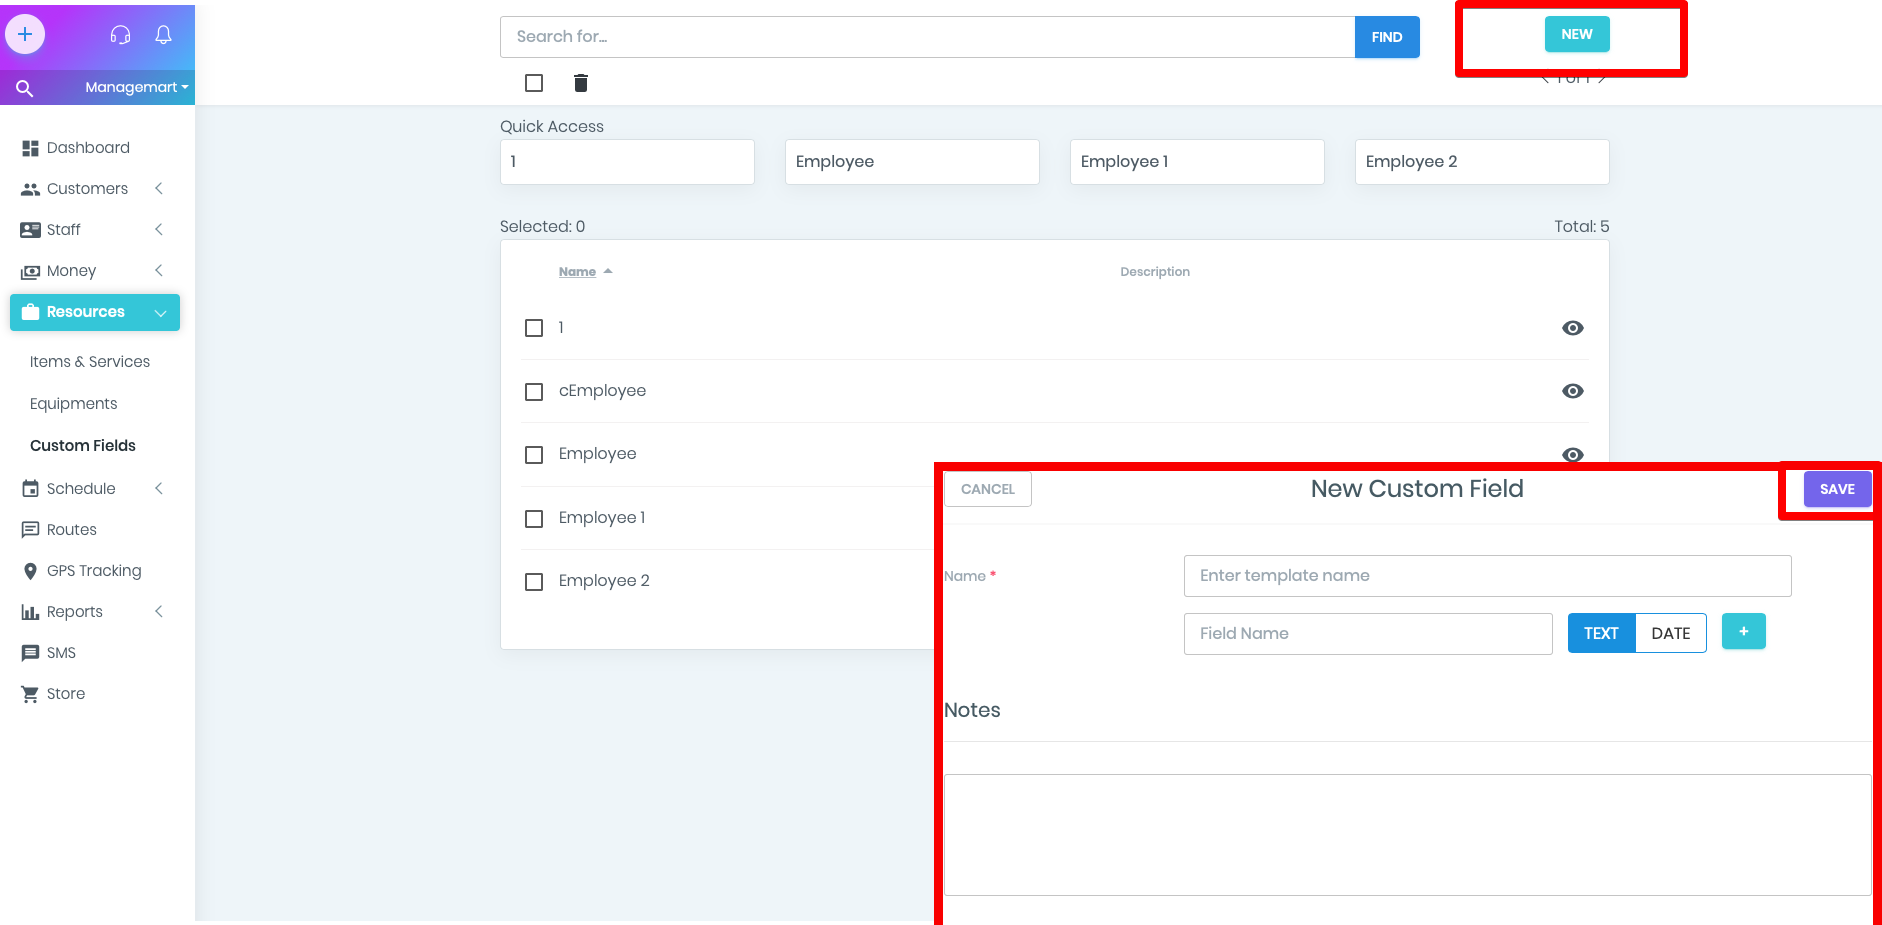Collapse the Resources menu chevron

pyautogui.click(x=160, y=313)
